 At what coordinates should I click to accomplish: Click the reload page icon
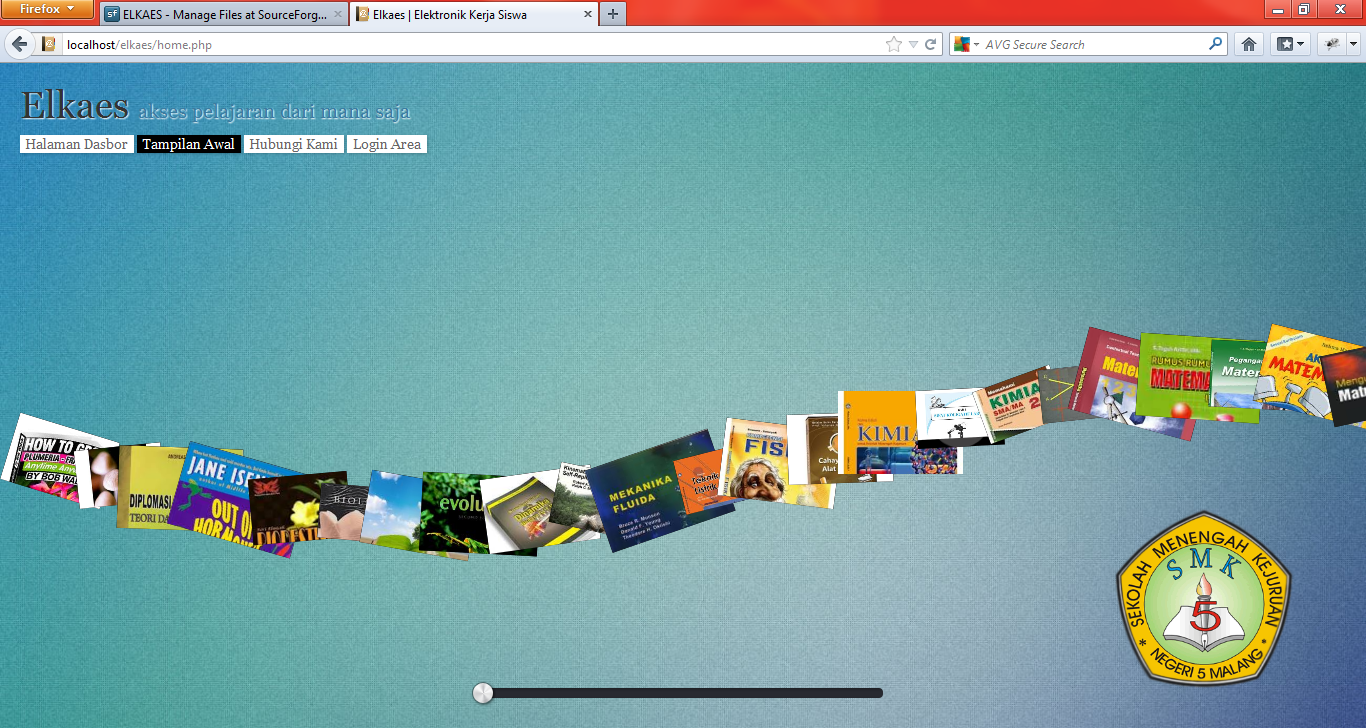click(930, 44)
